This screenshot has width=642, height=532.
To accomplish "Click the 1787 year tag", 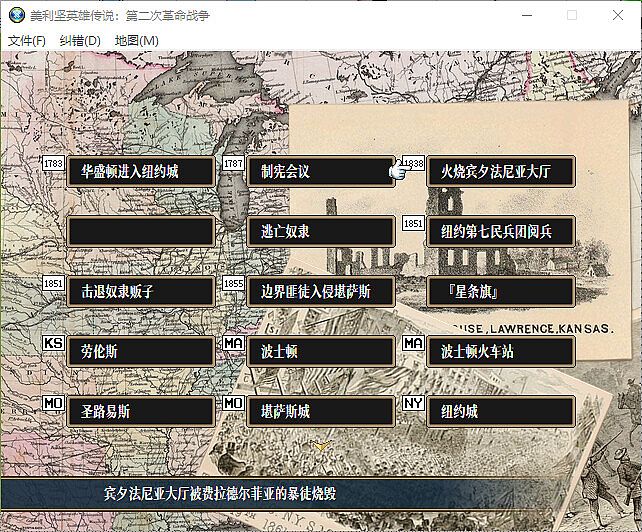I will click(233, 163).
